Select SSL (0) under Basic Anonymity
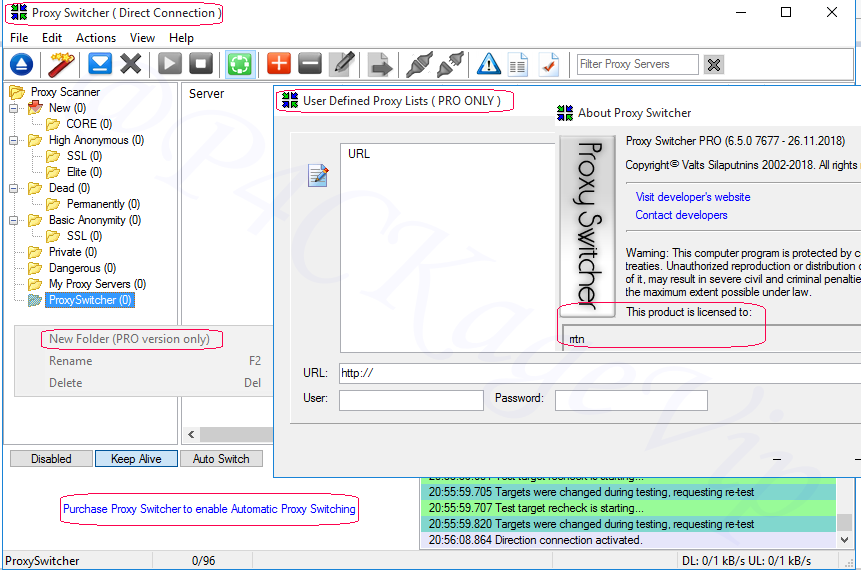Screen dimensions: 861x570 [85, 236]
